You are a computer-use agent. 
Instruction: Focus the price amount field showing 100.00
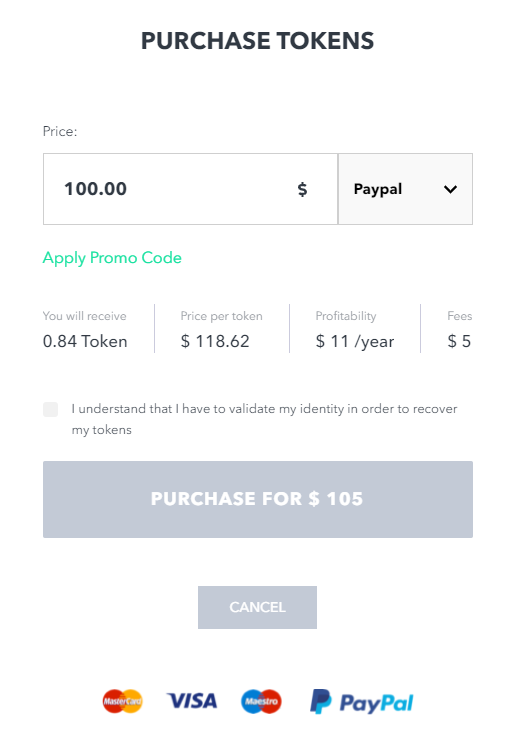click(191, 189)
